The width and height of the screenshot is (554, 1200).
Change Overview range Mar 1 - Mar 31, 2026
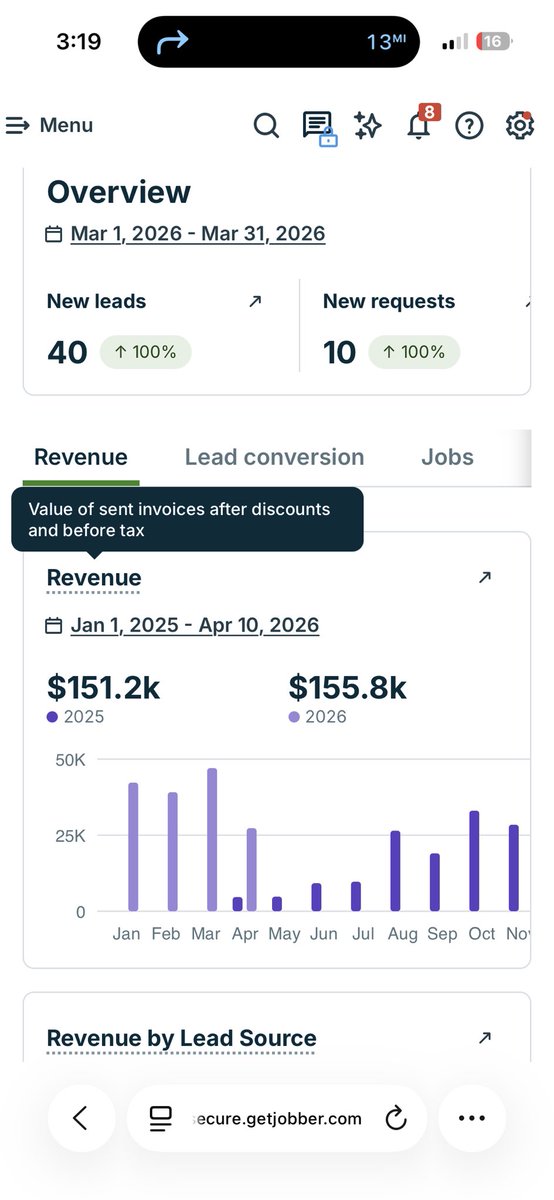tap(198, 234)
